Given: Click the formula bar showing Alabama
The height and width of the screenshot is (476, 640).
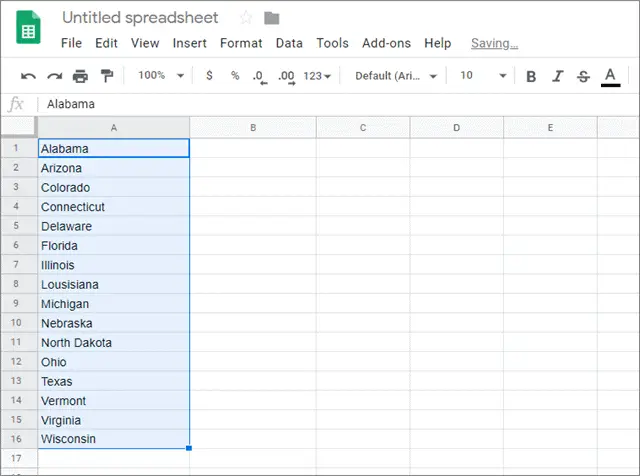Looking at the screenshot, I should tap(339, 104).
